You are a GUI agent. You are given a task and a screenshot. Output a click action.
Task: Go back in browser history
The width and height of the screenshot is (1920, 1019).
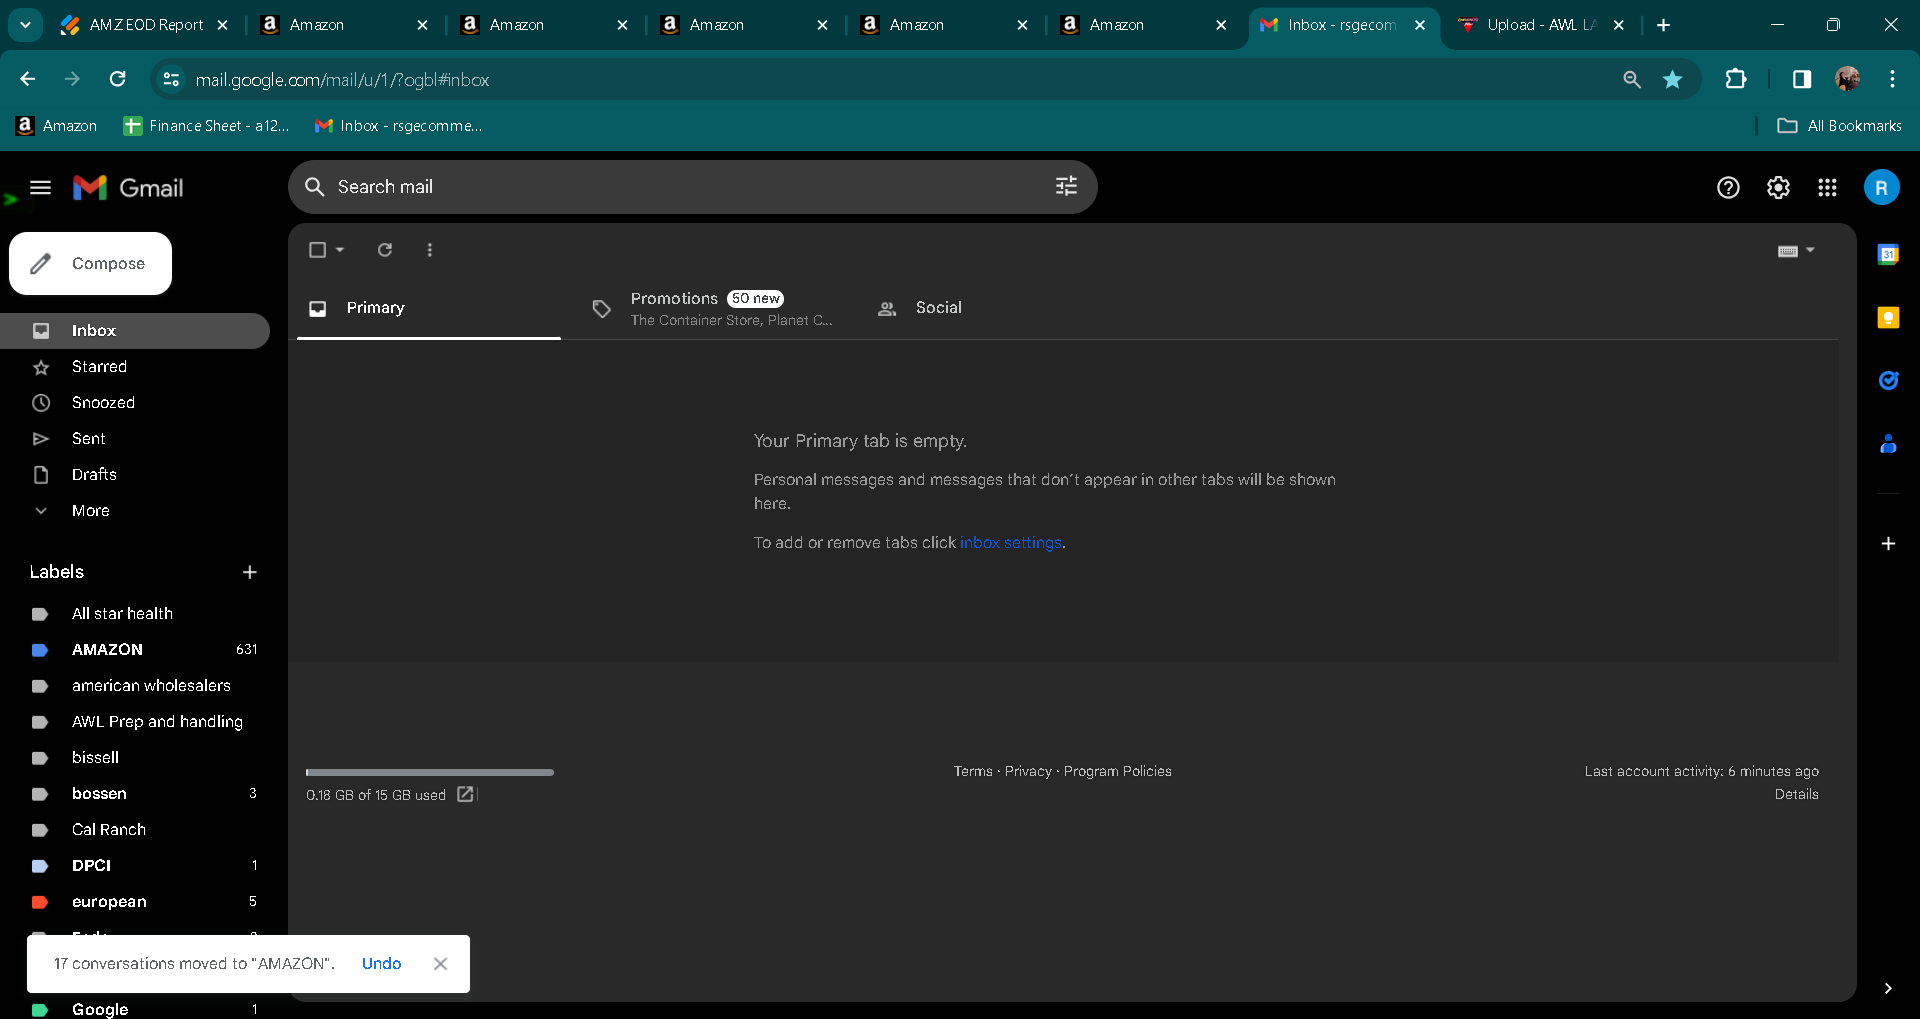(28, 79)
